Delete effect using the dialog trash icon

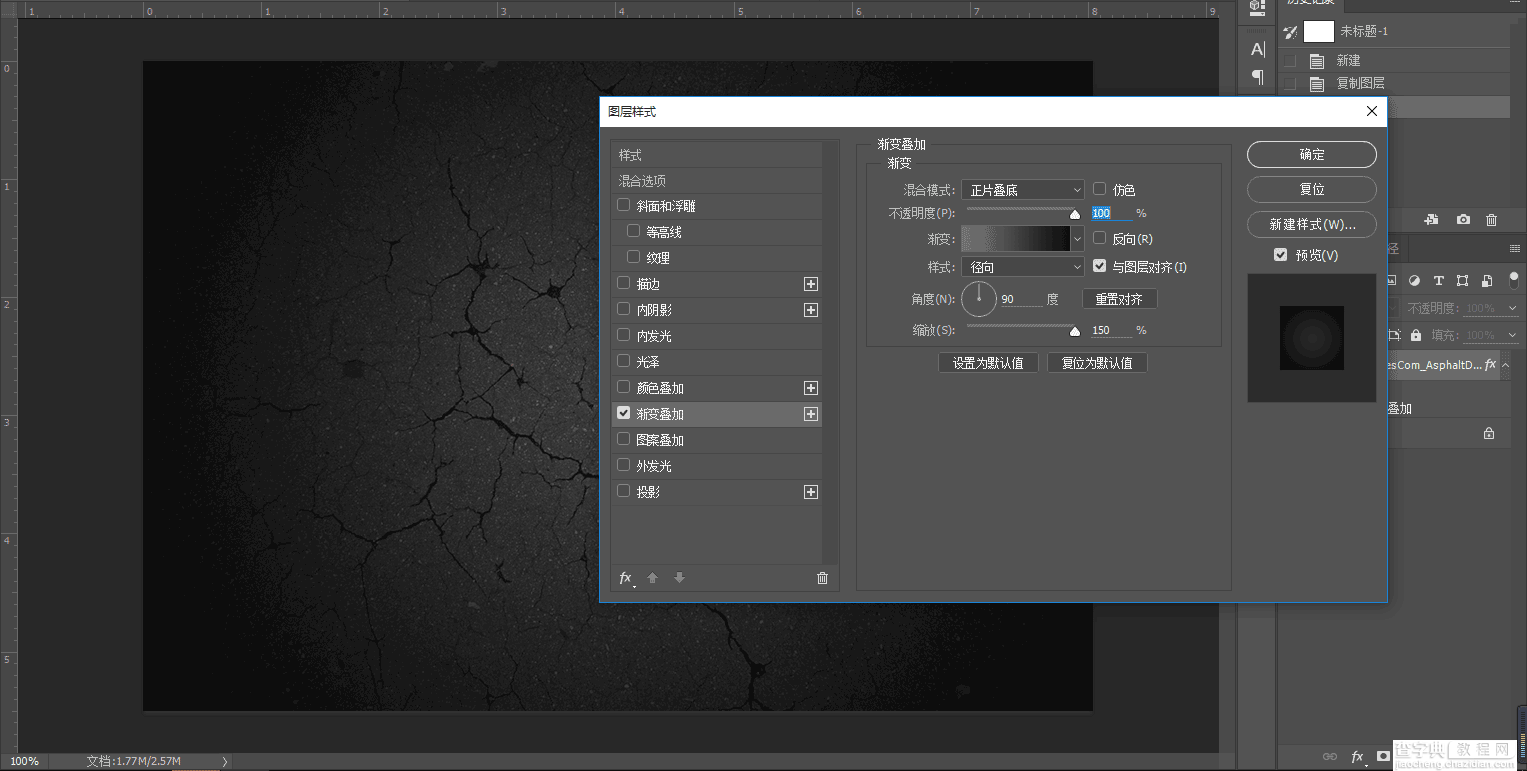822,578
